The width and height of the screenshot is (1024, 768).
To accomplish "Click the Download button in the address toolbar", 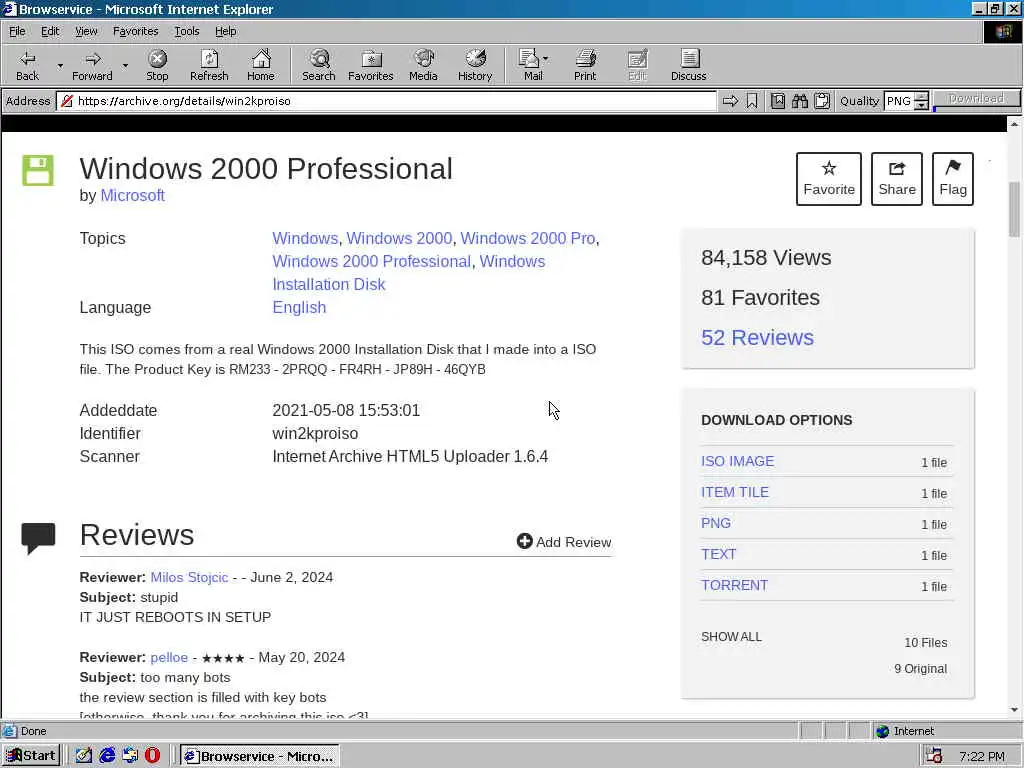I will (x=976, y=99).
